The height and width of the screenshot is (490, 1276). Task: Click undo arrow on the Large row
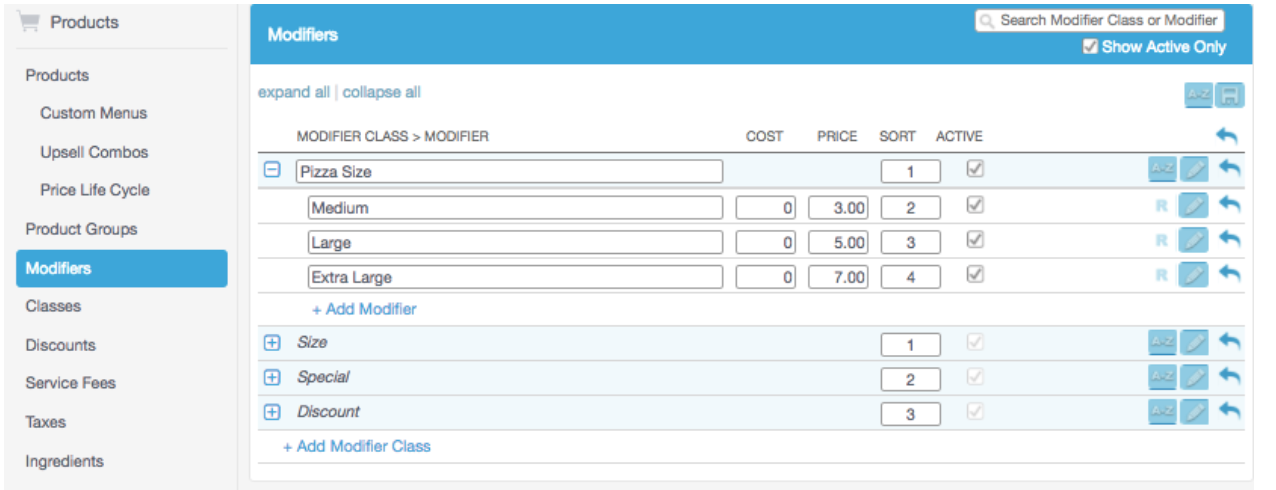(x=1230, y=240)
